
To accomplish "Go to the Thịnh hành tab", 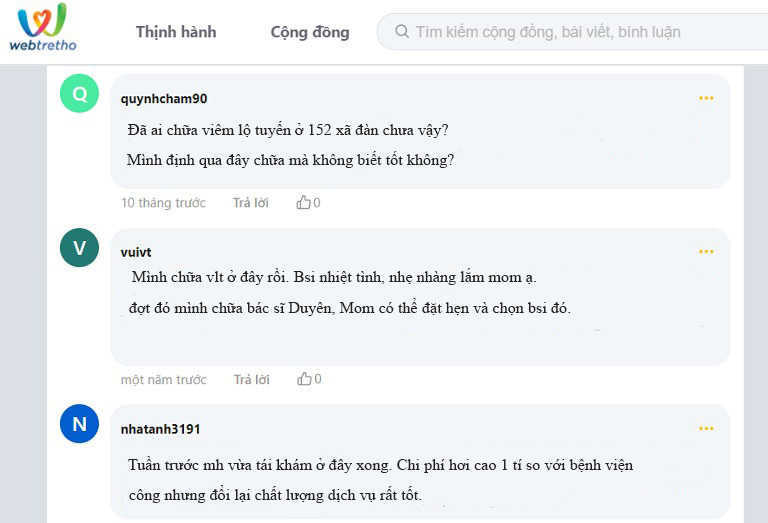I will (x=176, y=32).
